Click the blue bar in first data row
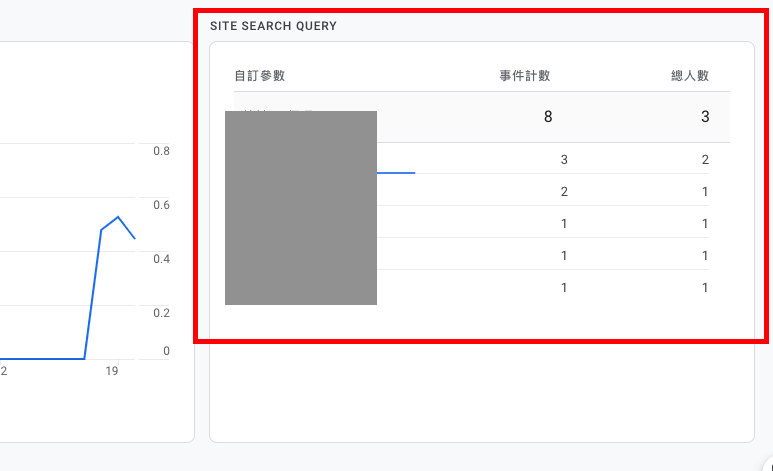 pos(396,173)
